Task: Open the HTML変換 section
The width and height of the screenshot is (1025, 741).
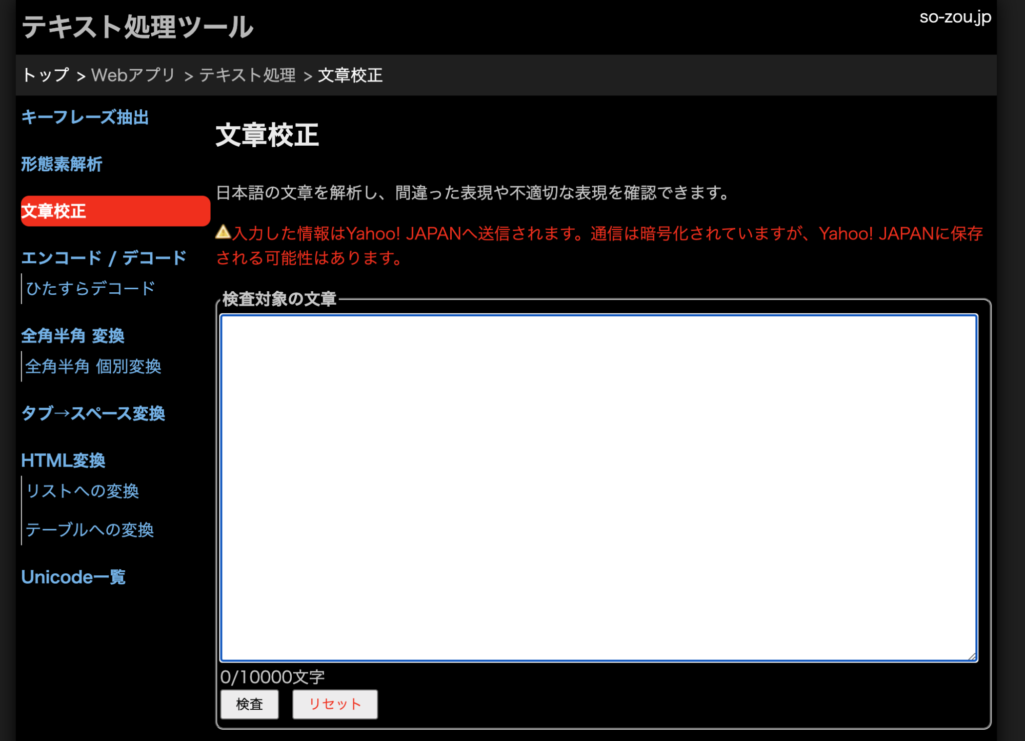Action: click(x=62, y=460)
